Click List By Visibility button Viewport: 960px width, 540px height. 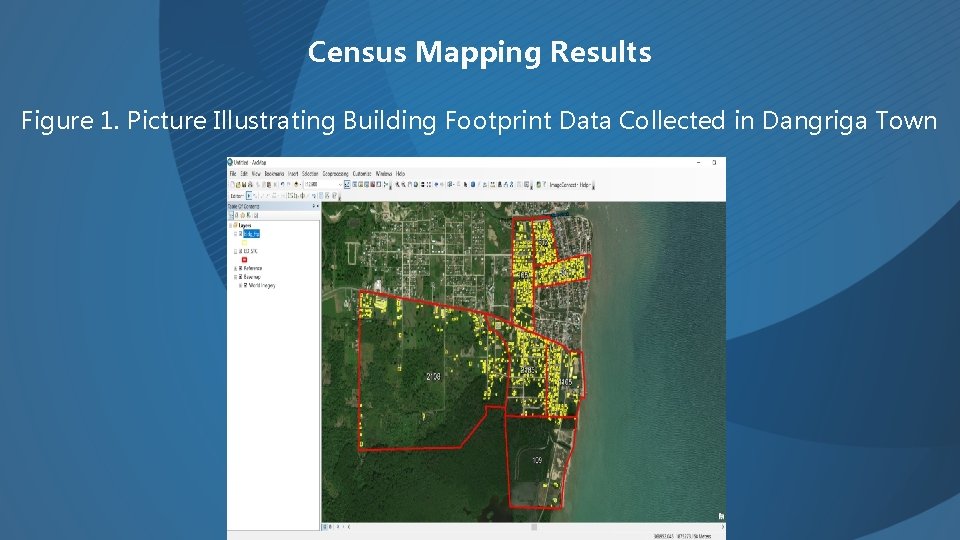point(242,215)
